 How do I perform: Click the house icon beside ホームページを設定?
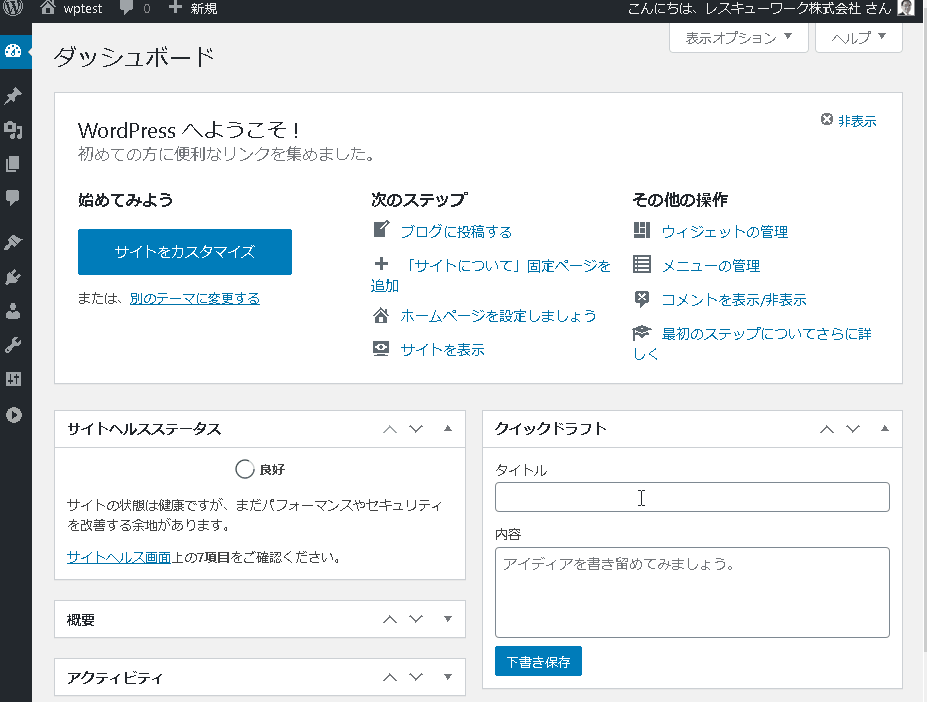pos(381,315)
